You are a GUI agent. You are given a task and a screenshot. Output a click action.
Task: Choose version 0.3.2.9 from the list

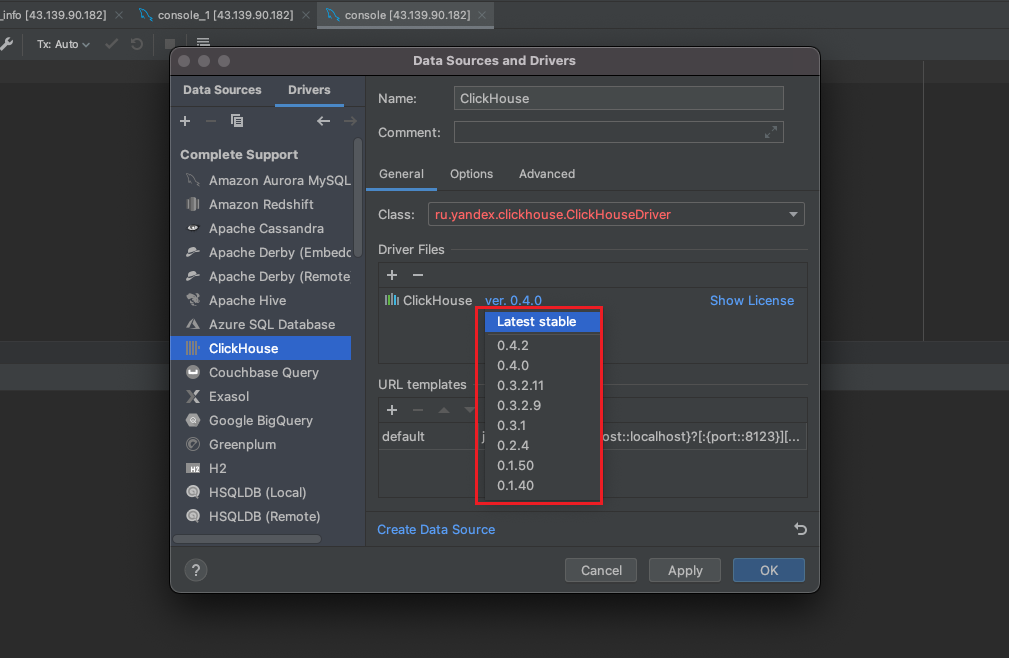coord(542,405)
